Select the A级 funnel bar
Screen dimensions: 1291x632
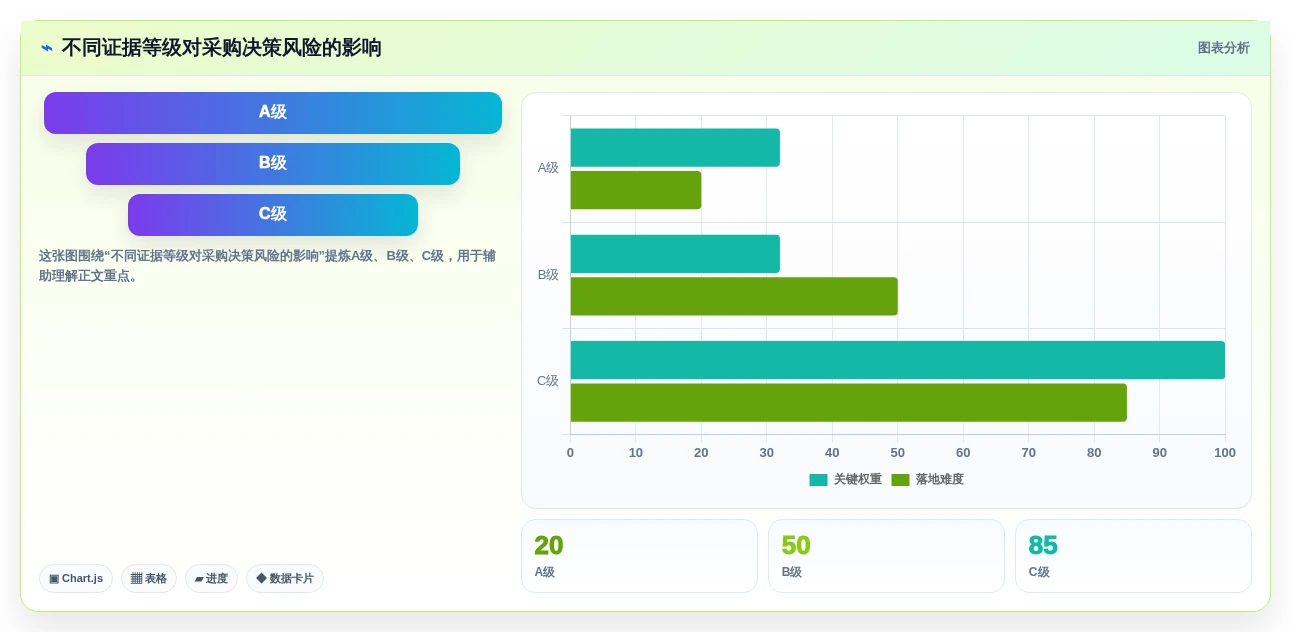click(x=273, y=112)
